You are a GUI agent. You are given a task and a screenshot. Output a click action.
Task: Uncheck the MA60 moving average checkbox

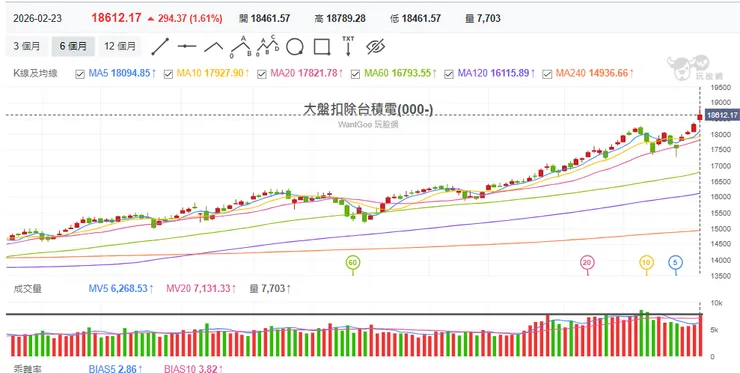pyautogui.click(x=355, y=74)
